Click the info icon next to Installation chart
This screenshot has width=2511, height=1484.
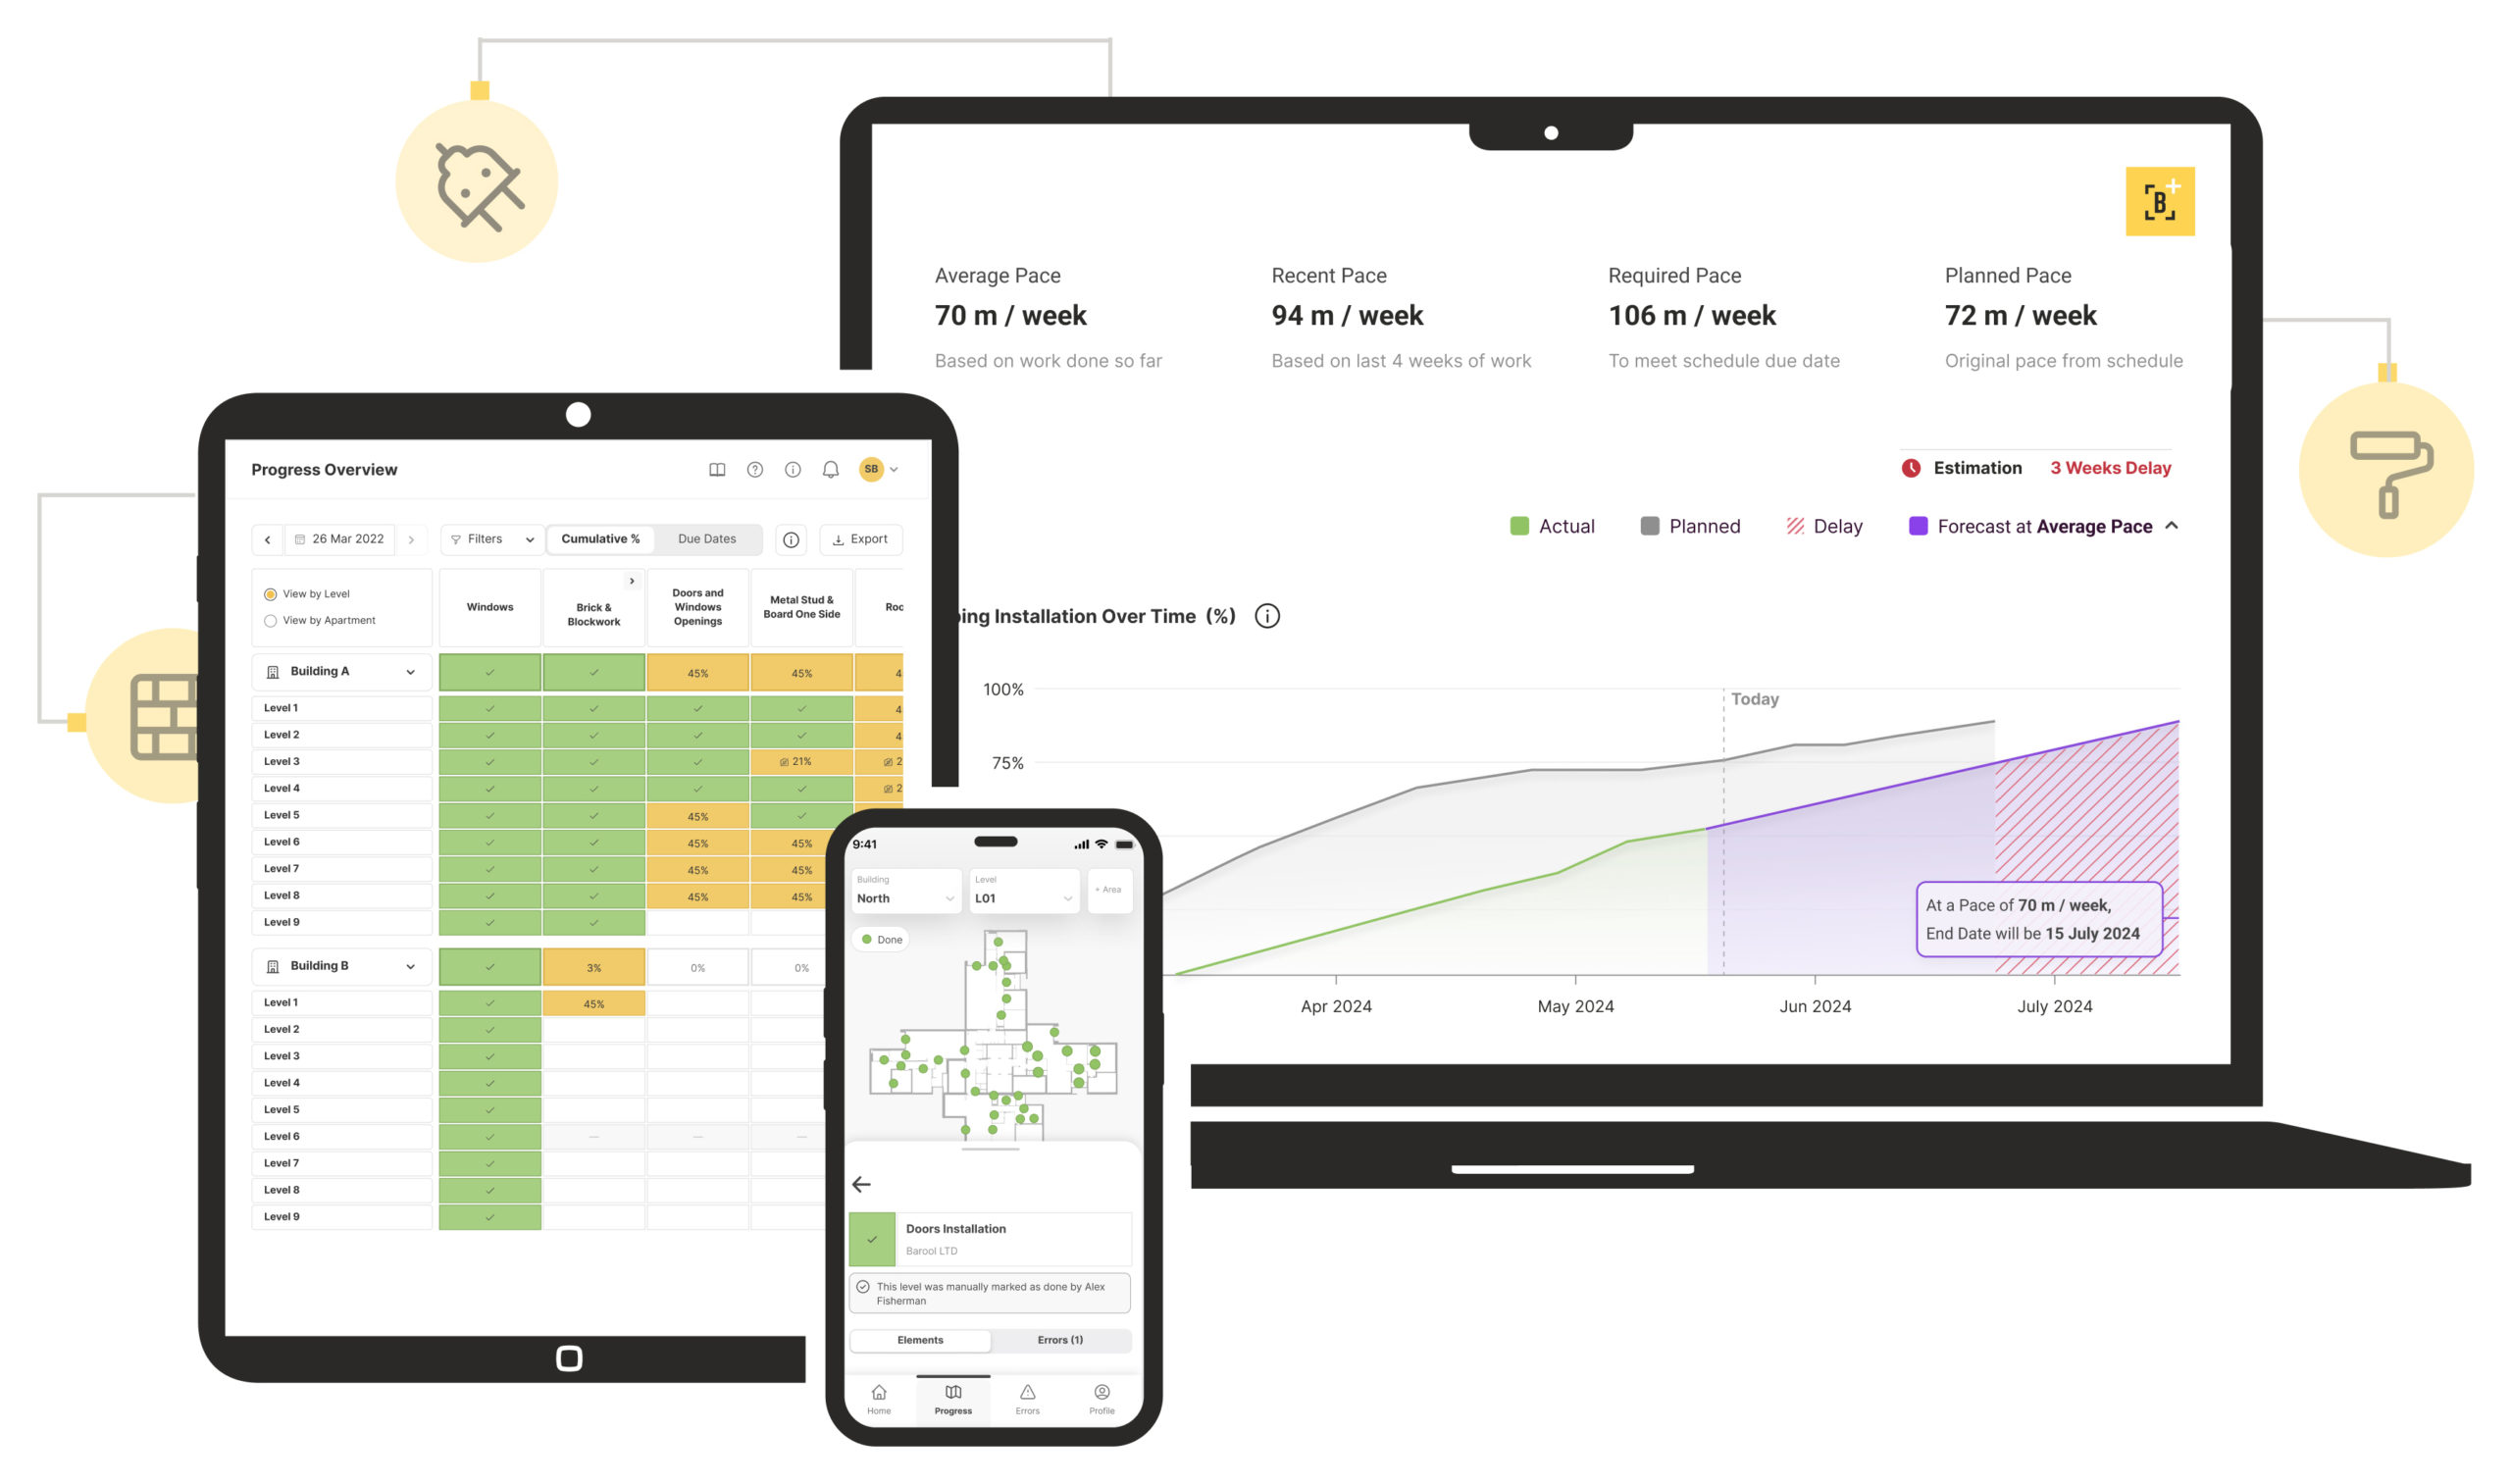pos(1271,617)
